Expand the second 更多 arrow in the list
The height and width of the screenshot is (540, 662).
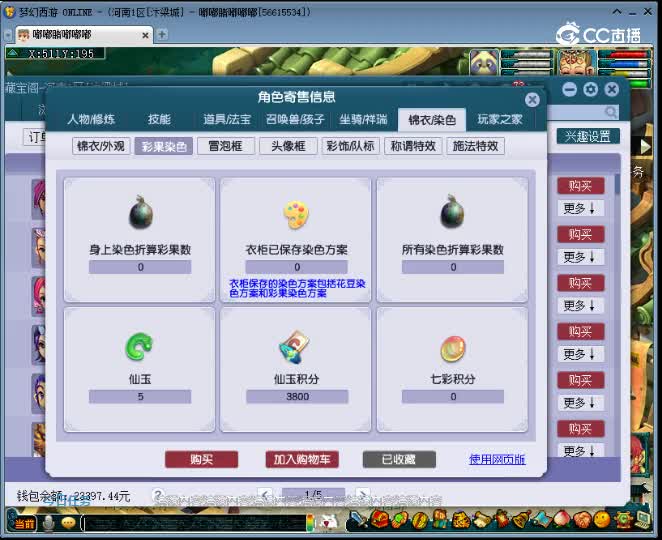point(579,257)
